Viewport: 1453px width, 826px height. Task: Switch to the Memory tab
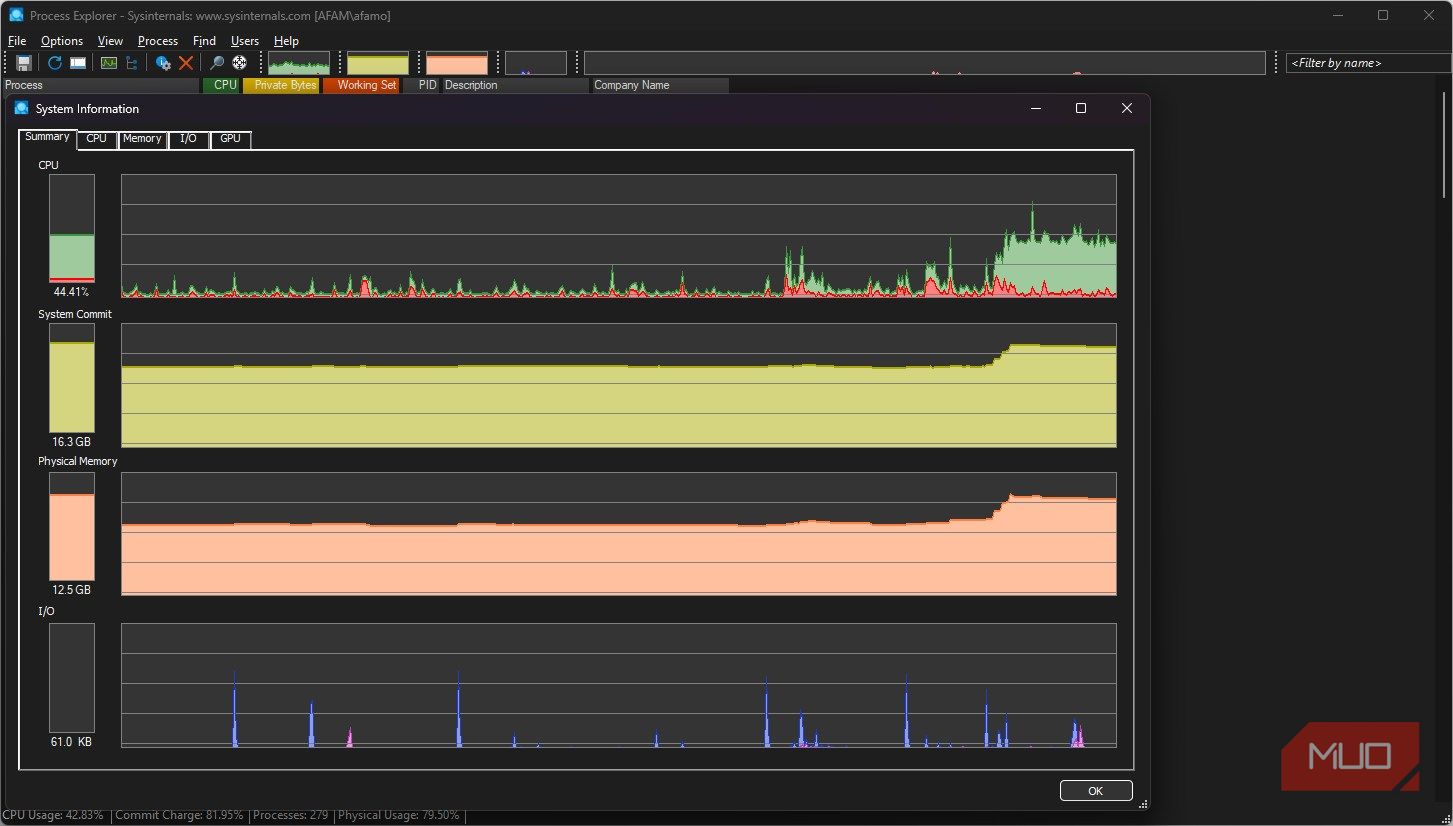[x=142, y=139]
